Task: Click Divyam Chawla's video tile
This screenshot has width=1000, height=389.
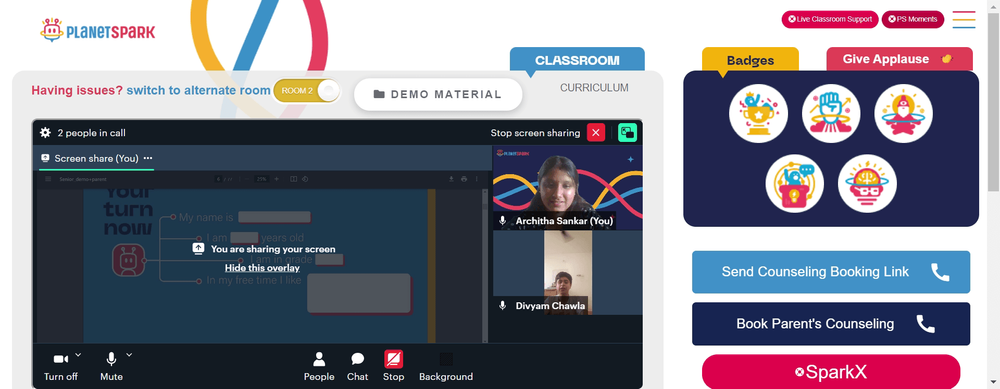Action: tap(568, 272)
